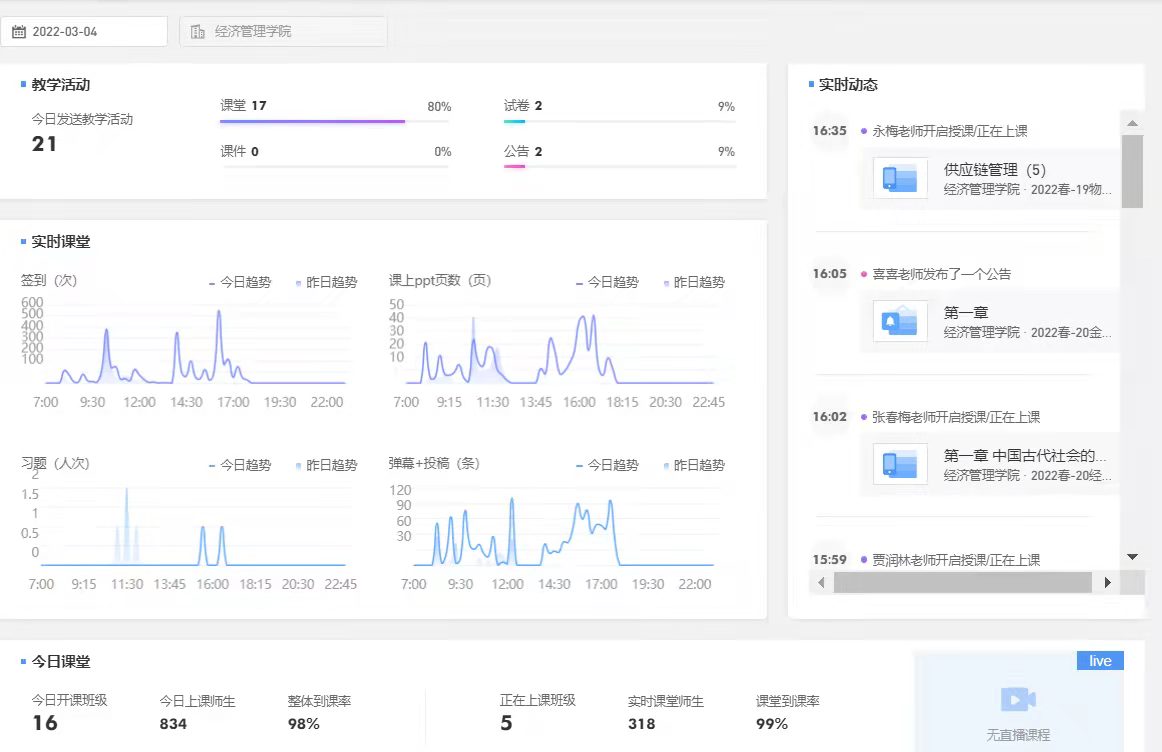Toggle 昨日趋势 legend in 习题 chart
This screenshot has width=1162, height=752.
[x=325, y=465]
